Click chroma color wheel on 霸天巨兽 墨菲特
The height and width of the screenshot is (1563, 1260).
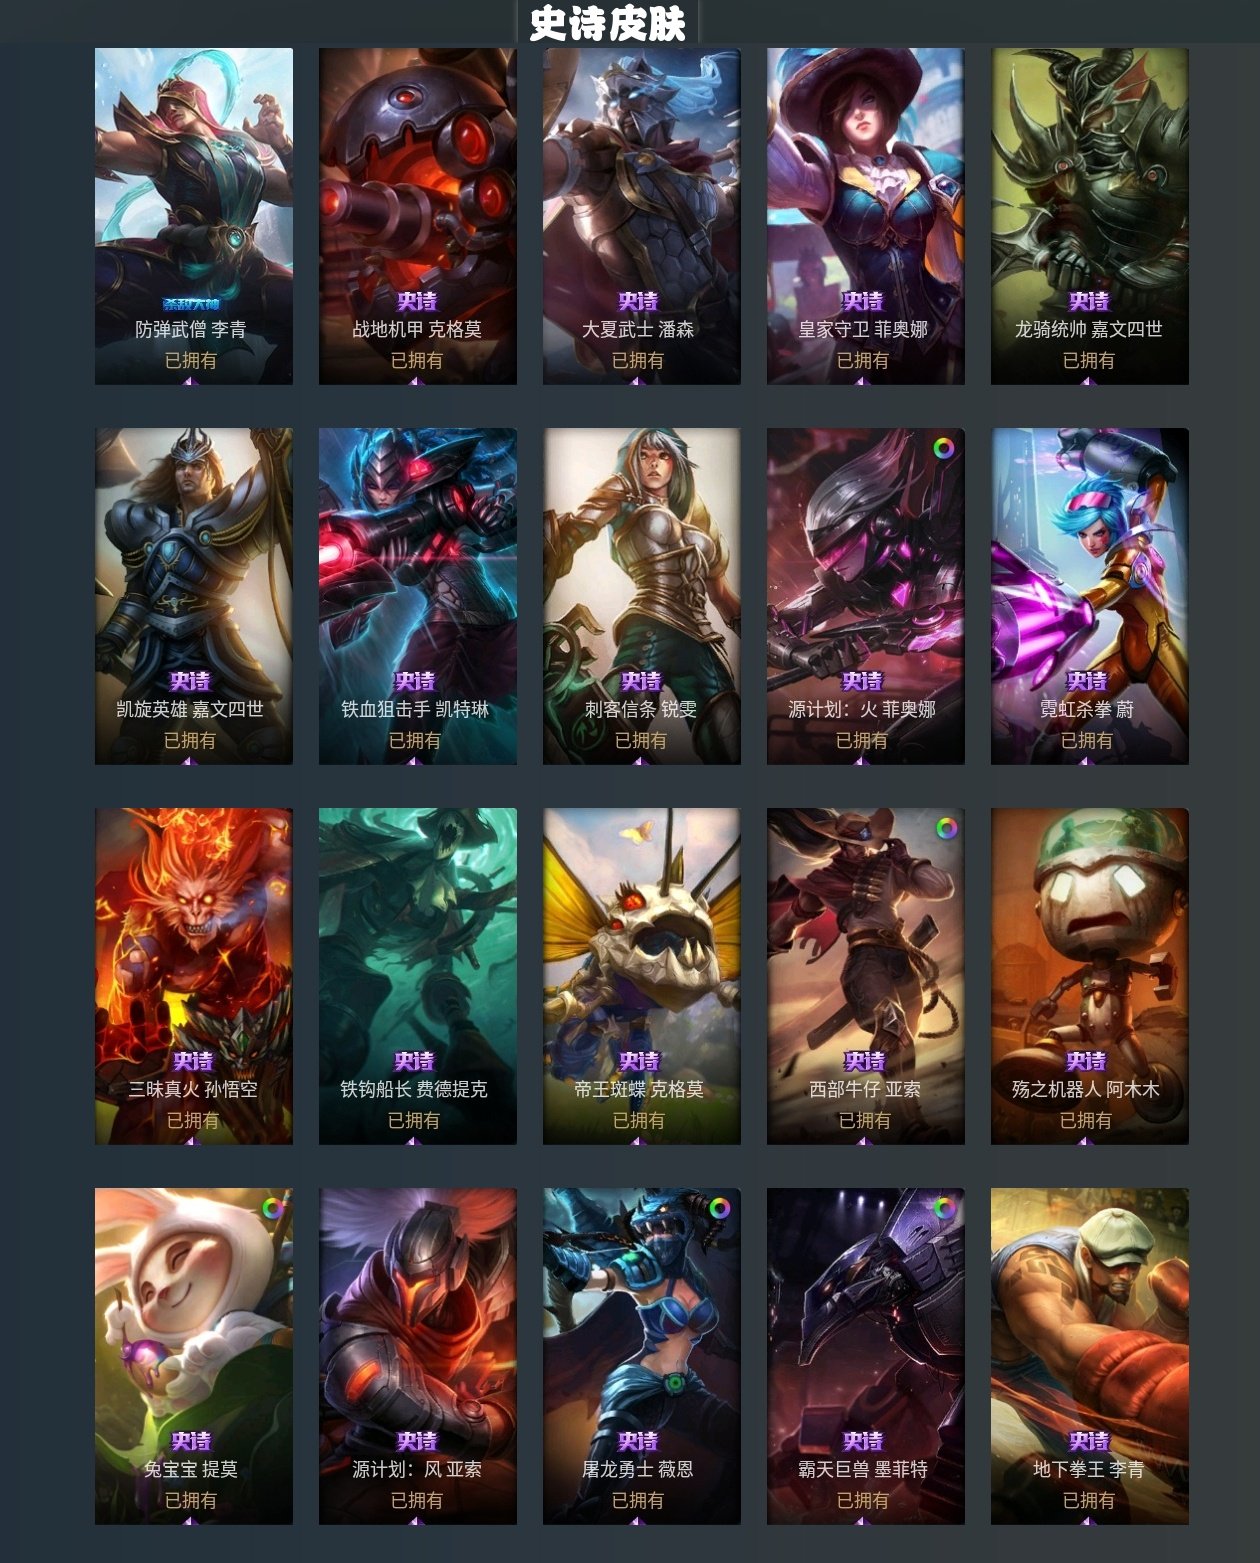click(943, 1208)
